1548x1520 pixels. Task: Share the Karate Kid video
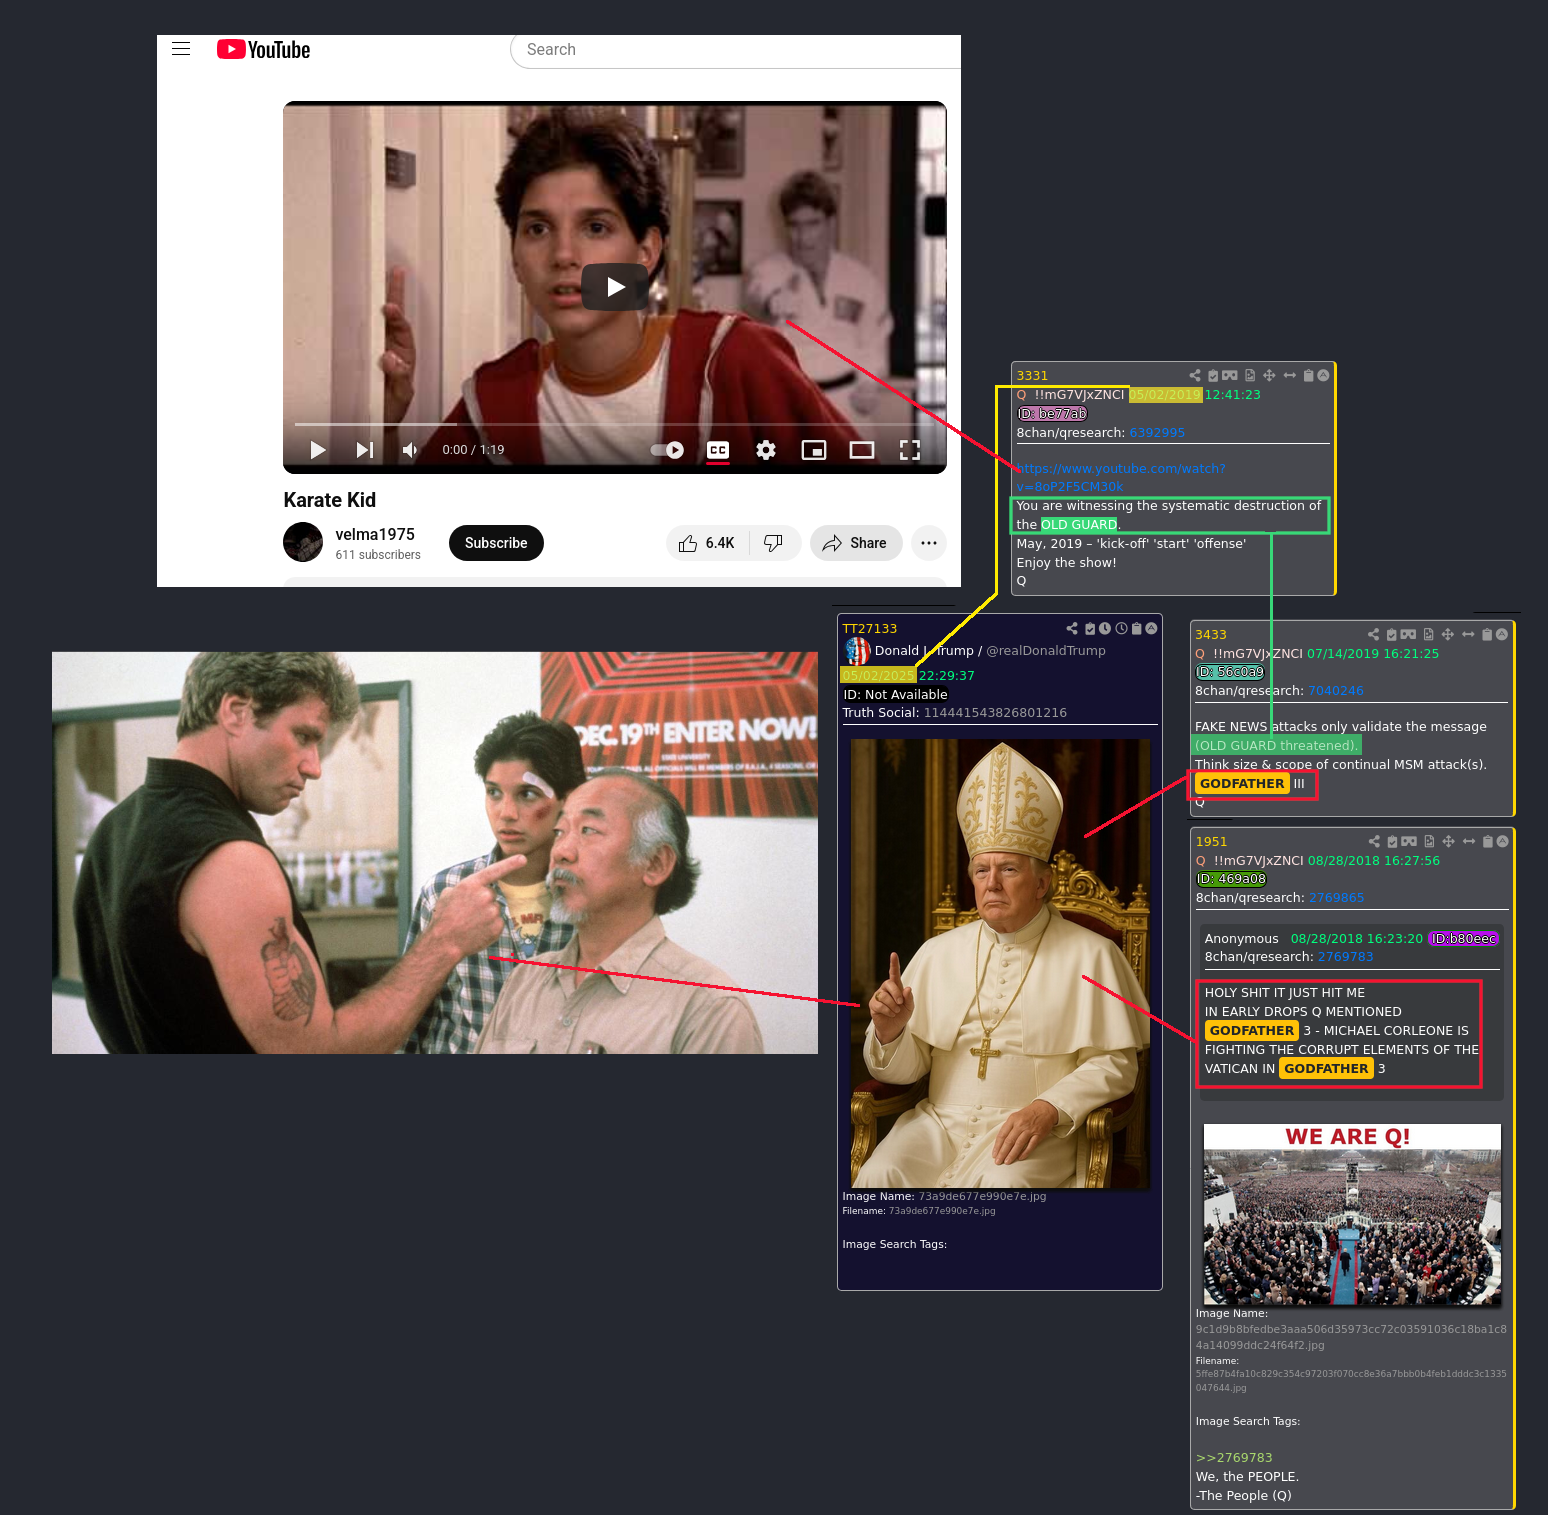point(856,543)
